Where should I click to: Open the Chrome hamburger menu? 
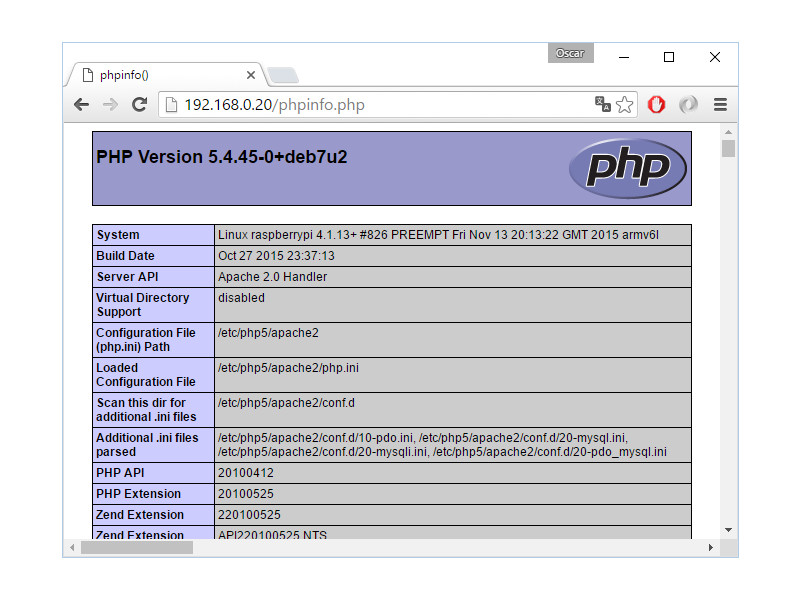point(720,105)
